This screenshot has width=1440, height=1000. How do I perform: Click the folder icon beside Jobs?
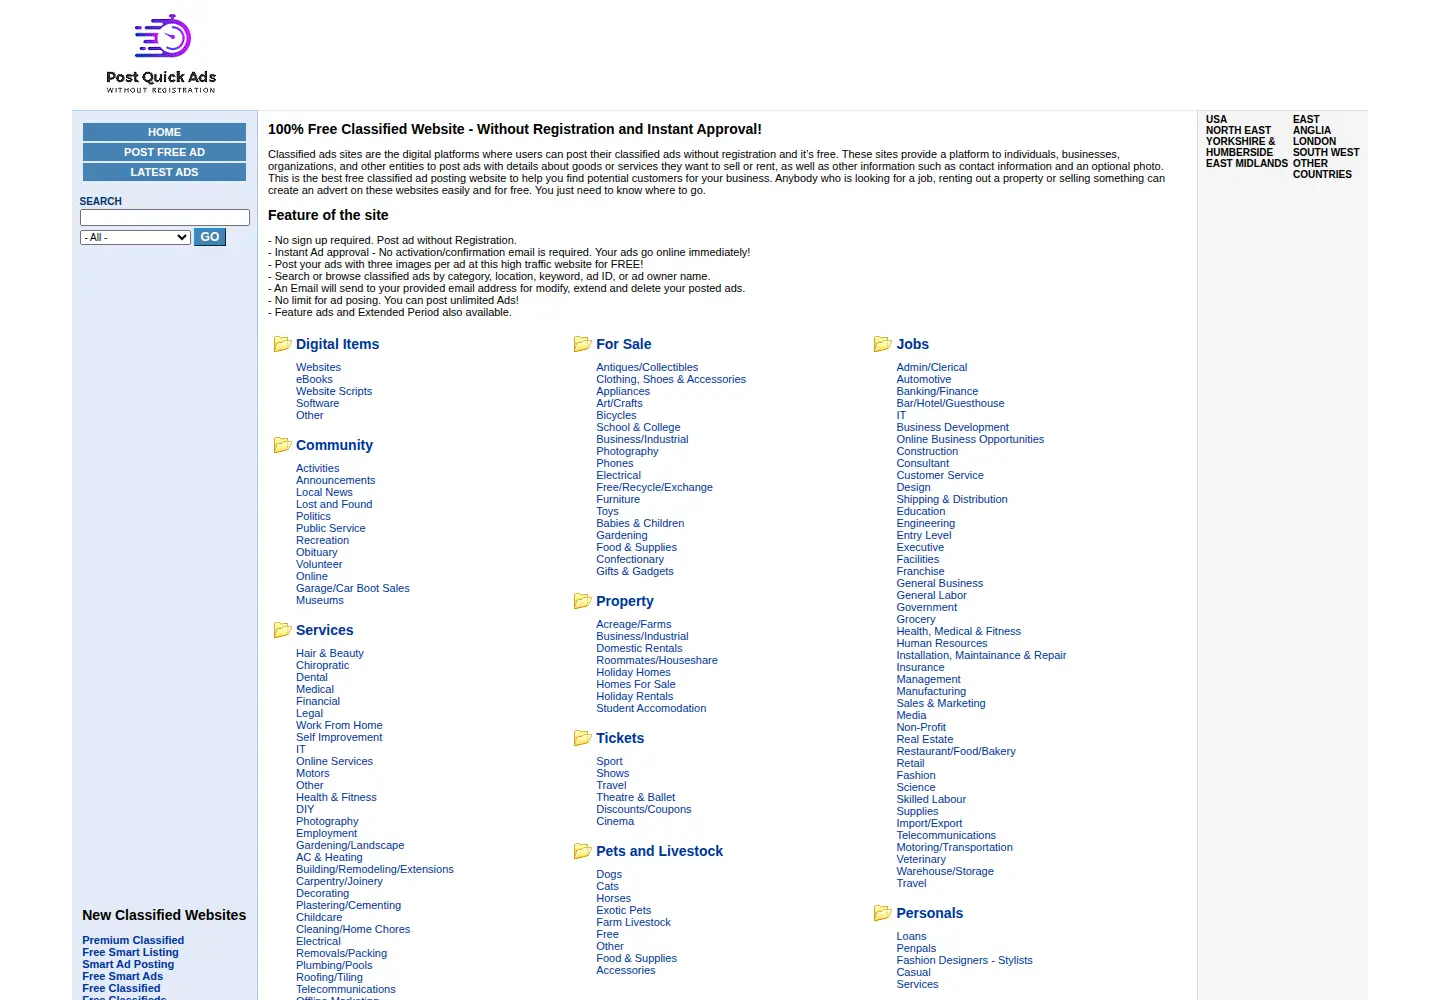[x=882, y=344]
